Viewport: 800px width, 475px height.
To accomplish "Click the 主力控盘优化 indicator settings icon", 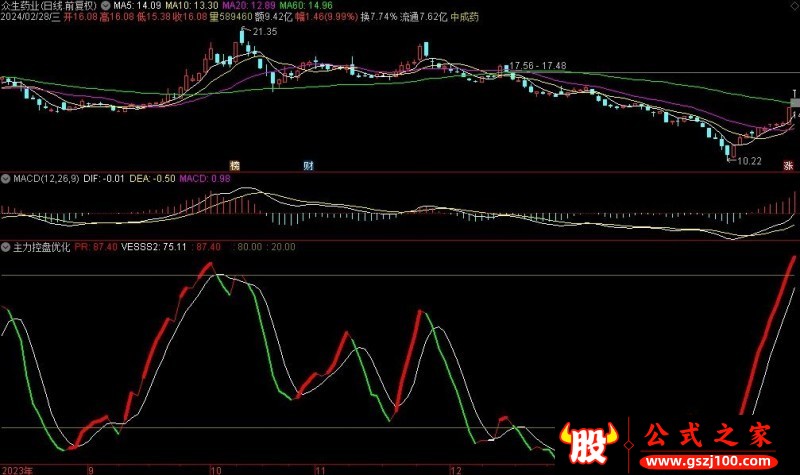I will pos(6,246).
